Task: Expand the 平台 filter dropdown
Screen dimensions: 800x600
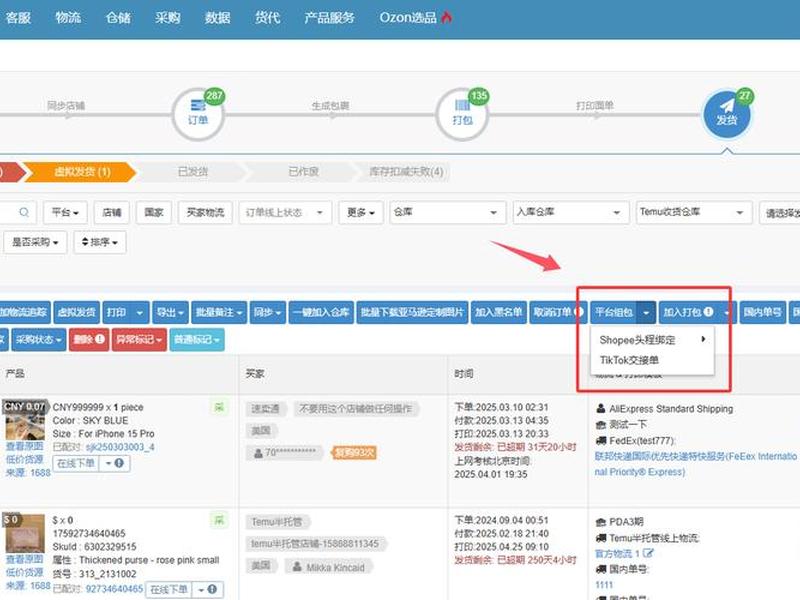Action: [x=65, y=212]
